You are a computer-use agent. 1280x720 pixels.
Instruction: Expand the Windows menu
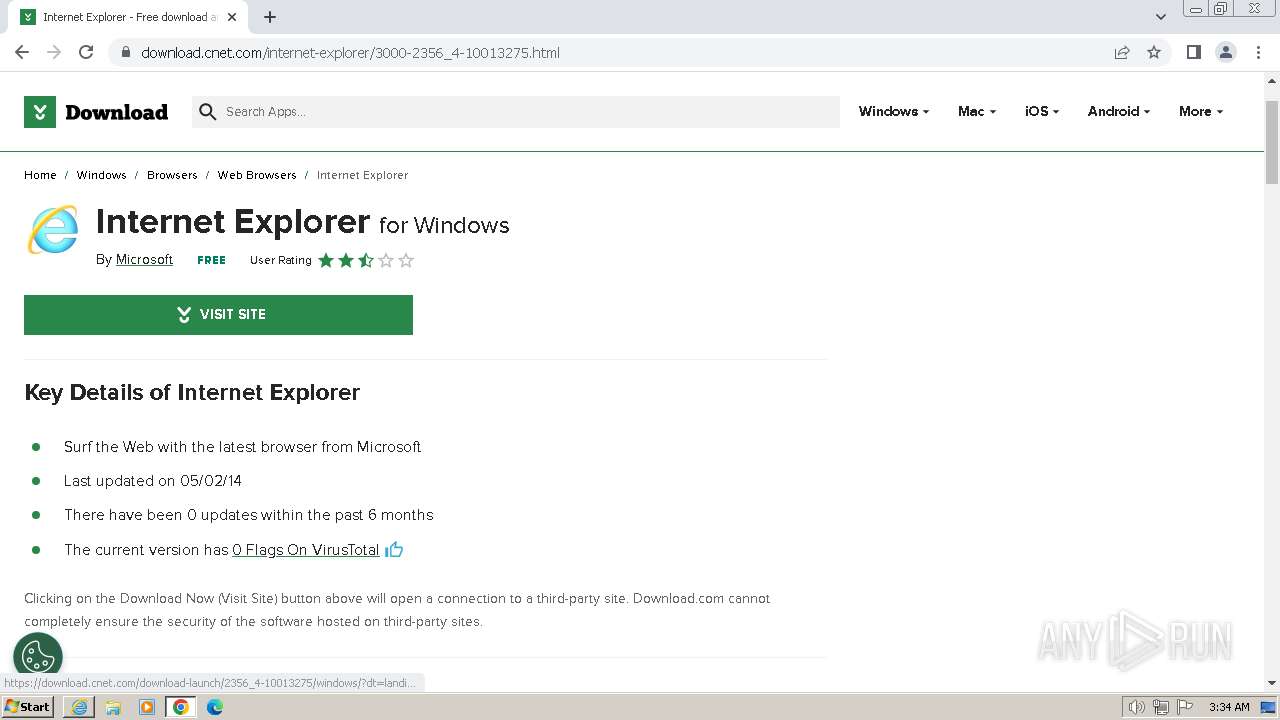tap(894, 111)
